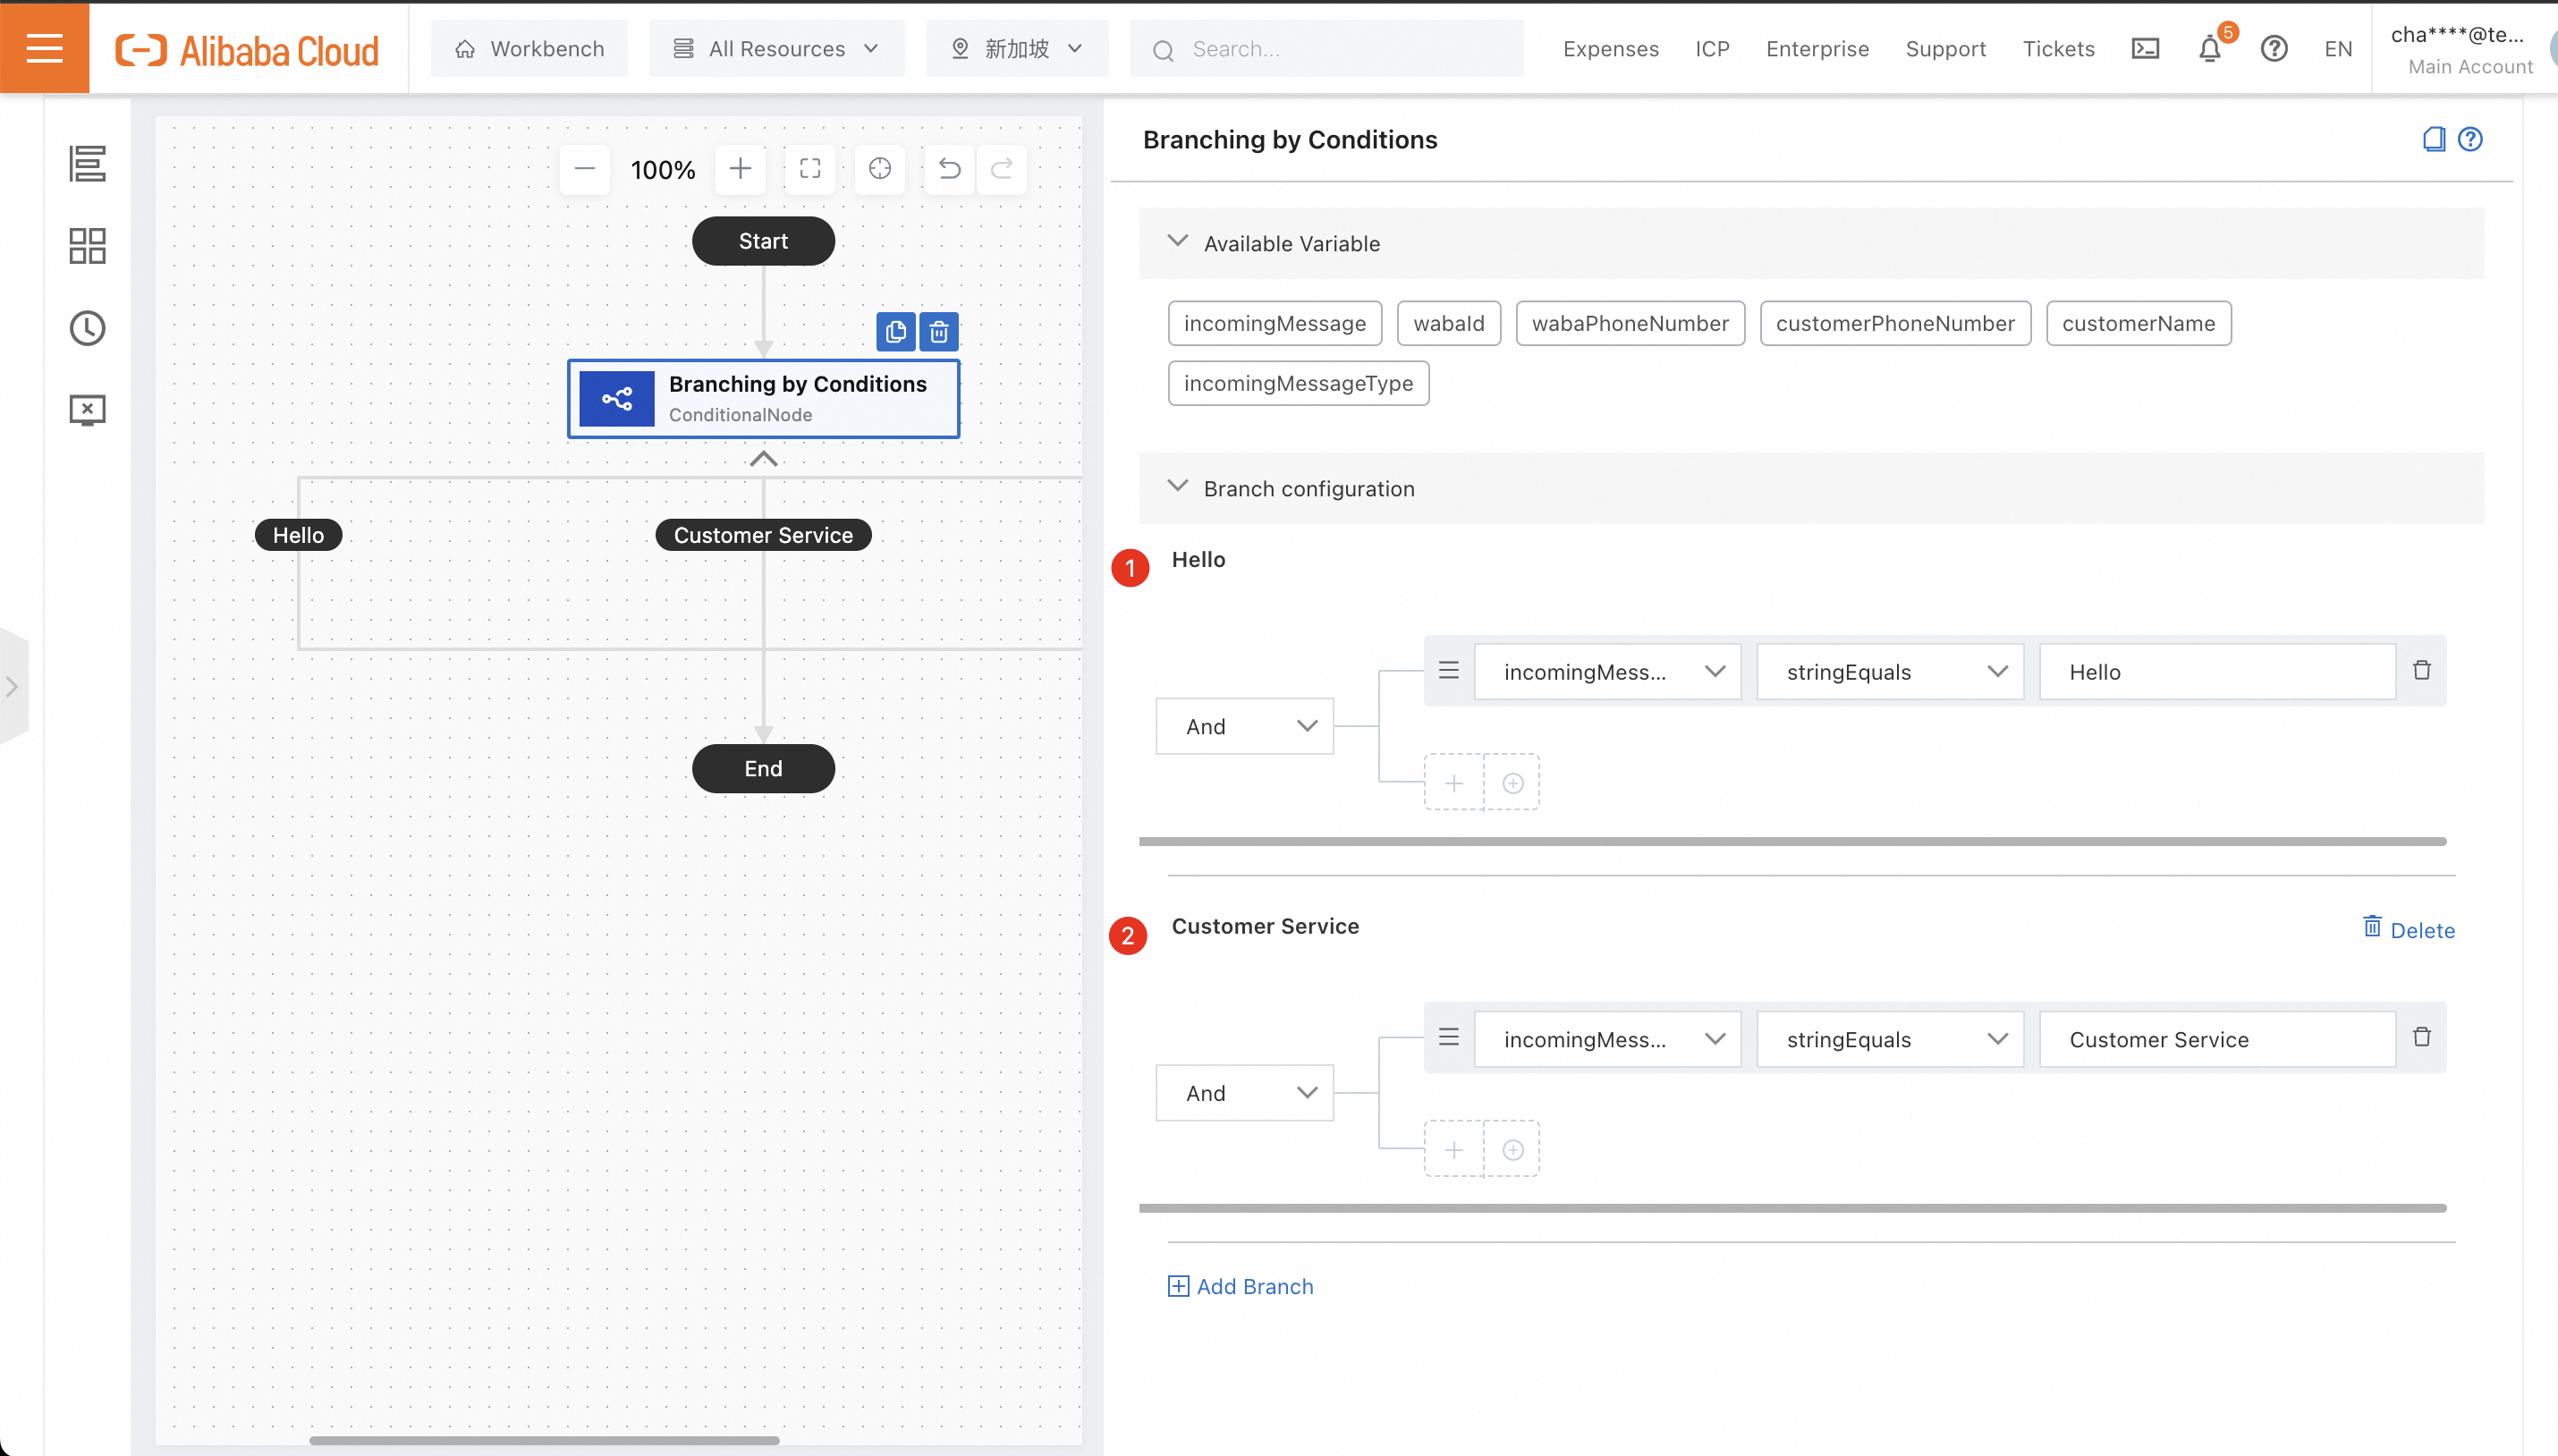Delete the Hello condition row
This screenshot has width=2558, height=1456.
click(x=2421, y=671)
